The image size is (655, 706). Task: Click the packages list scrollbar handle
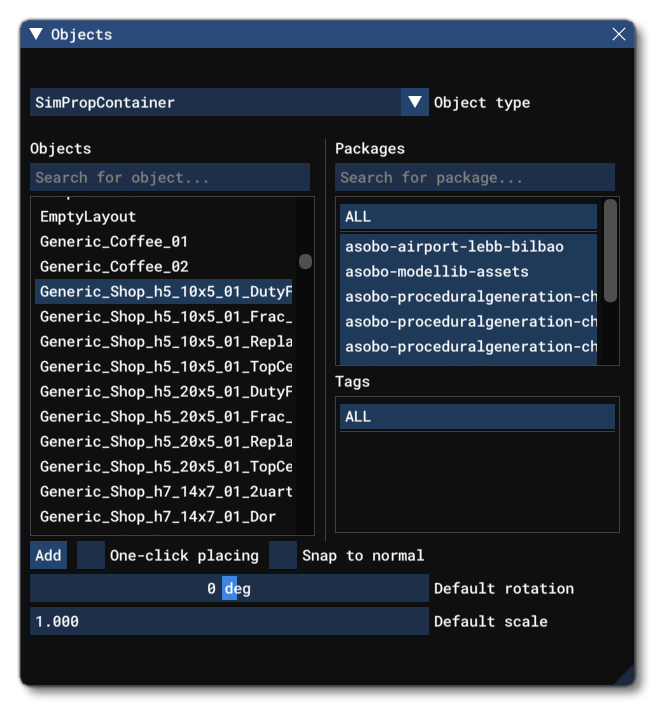(x=610, y=250)
